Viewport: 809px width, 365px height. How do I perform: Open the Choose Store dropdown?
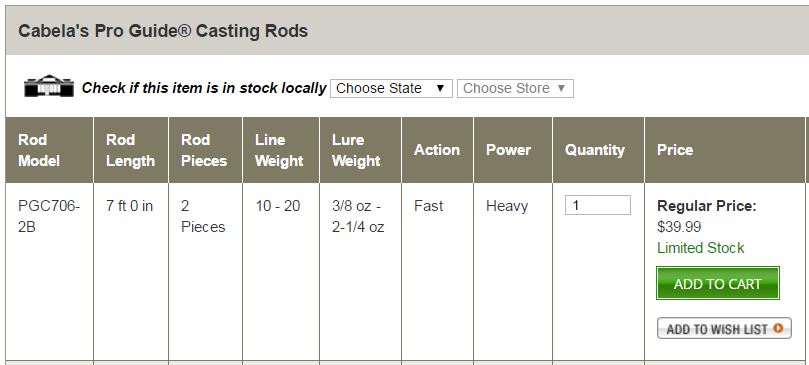pyautogui.click(x=515, y=88)
